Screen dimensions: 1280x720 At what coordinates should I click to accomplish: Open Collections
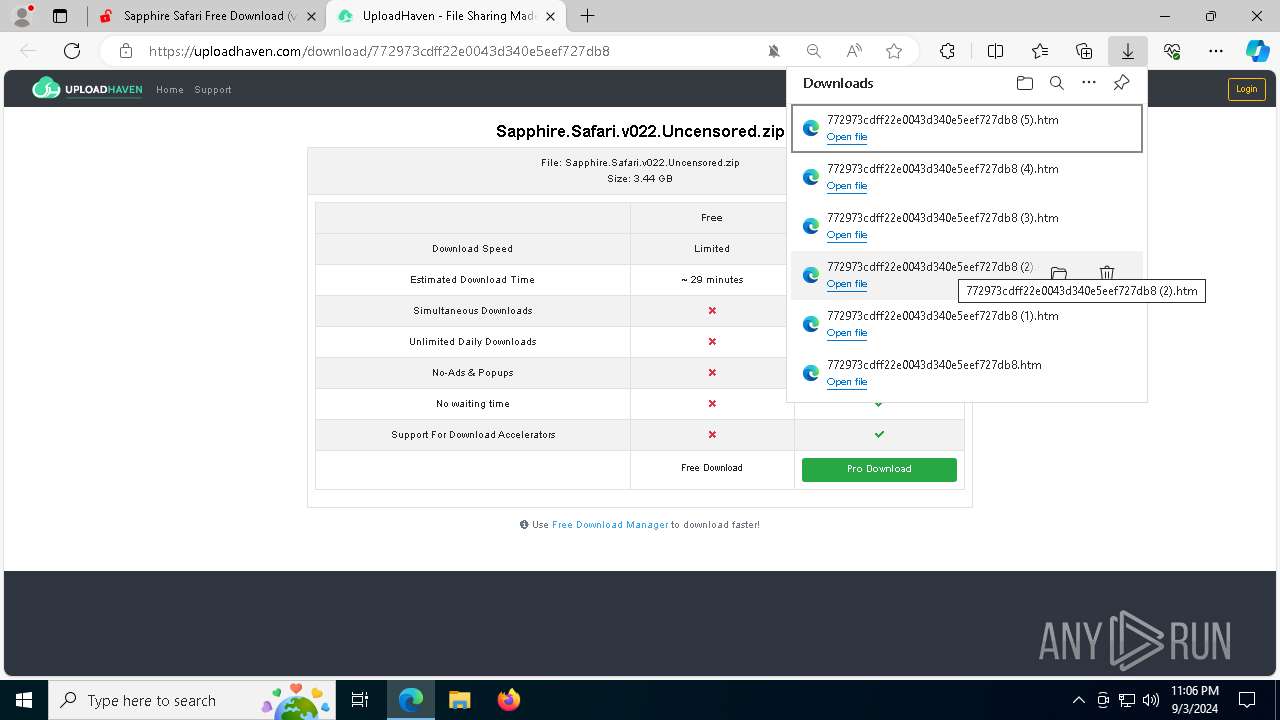click(1084, 51)
